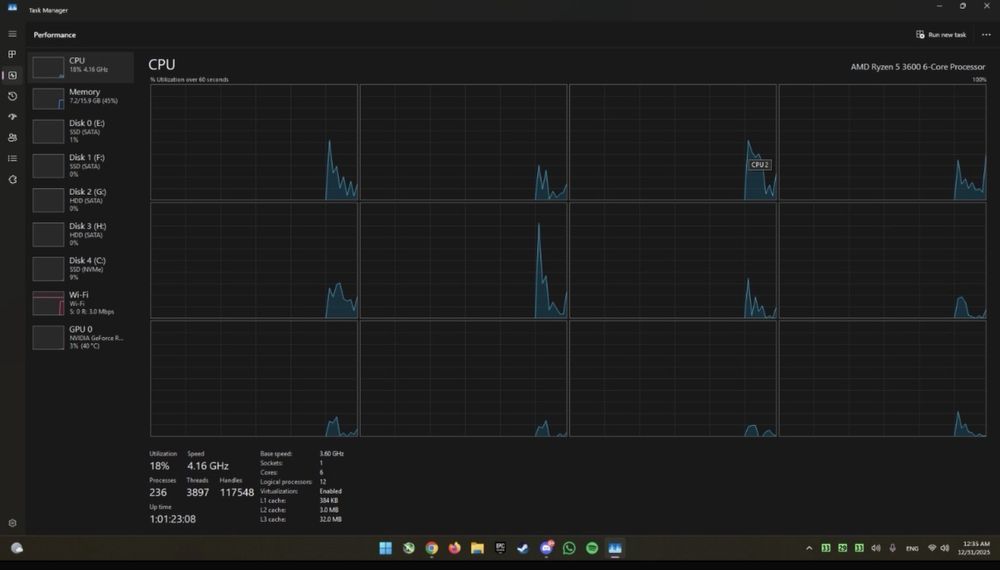Expand the hidden system tray icons chevron

809,548
